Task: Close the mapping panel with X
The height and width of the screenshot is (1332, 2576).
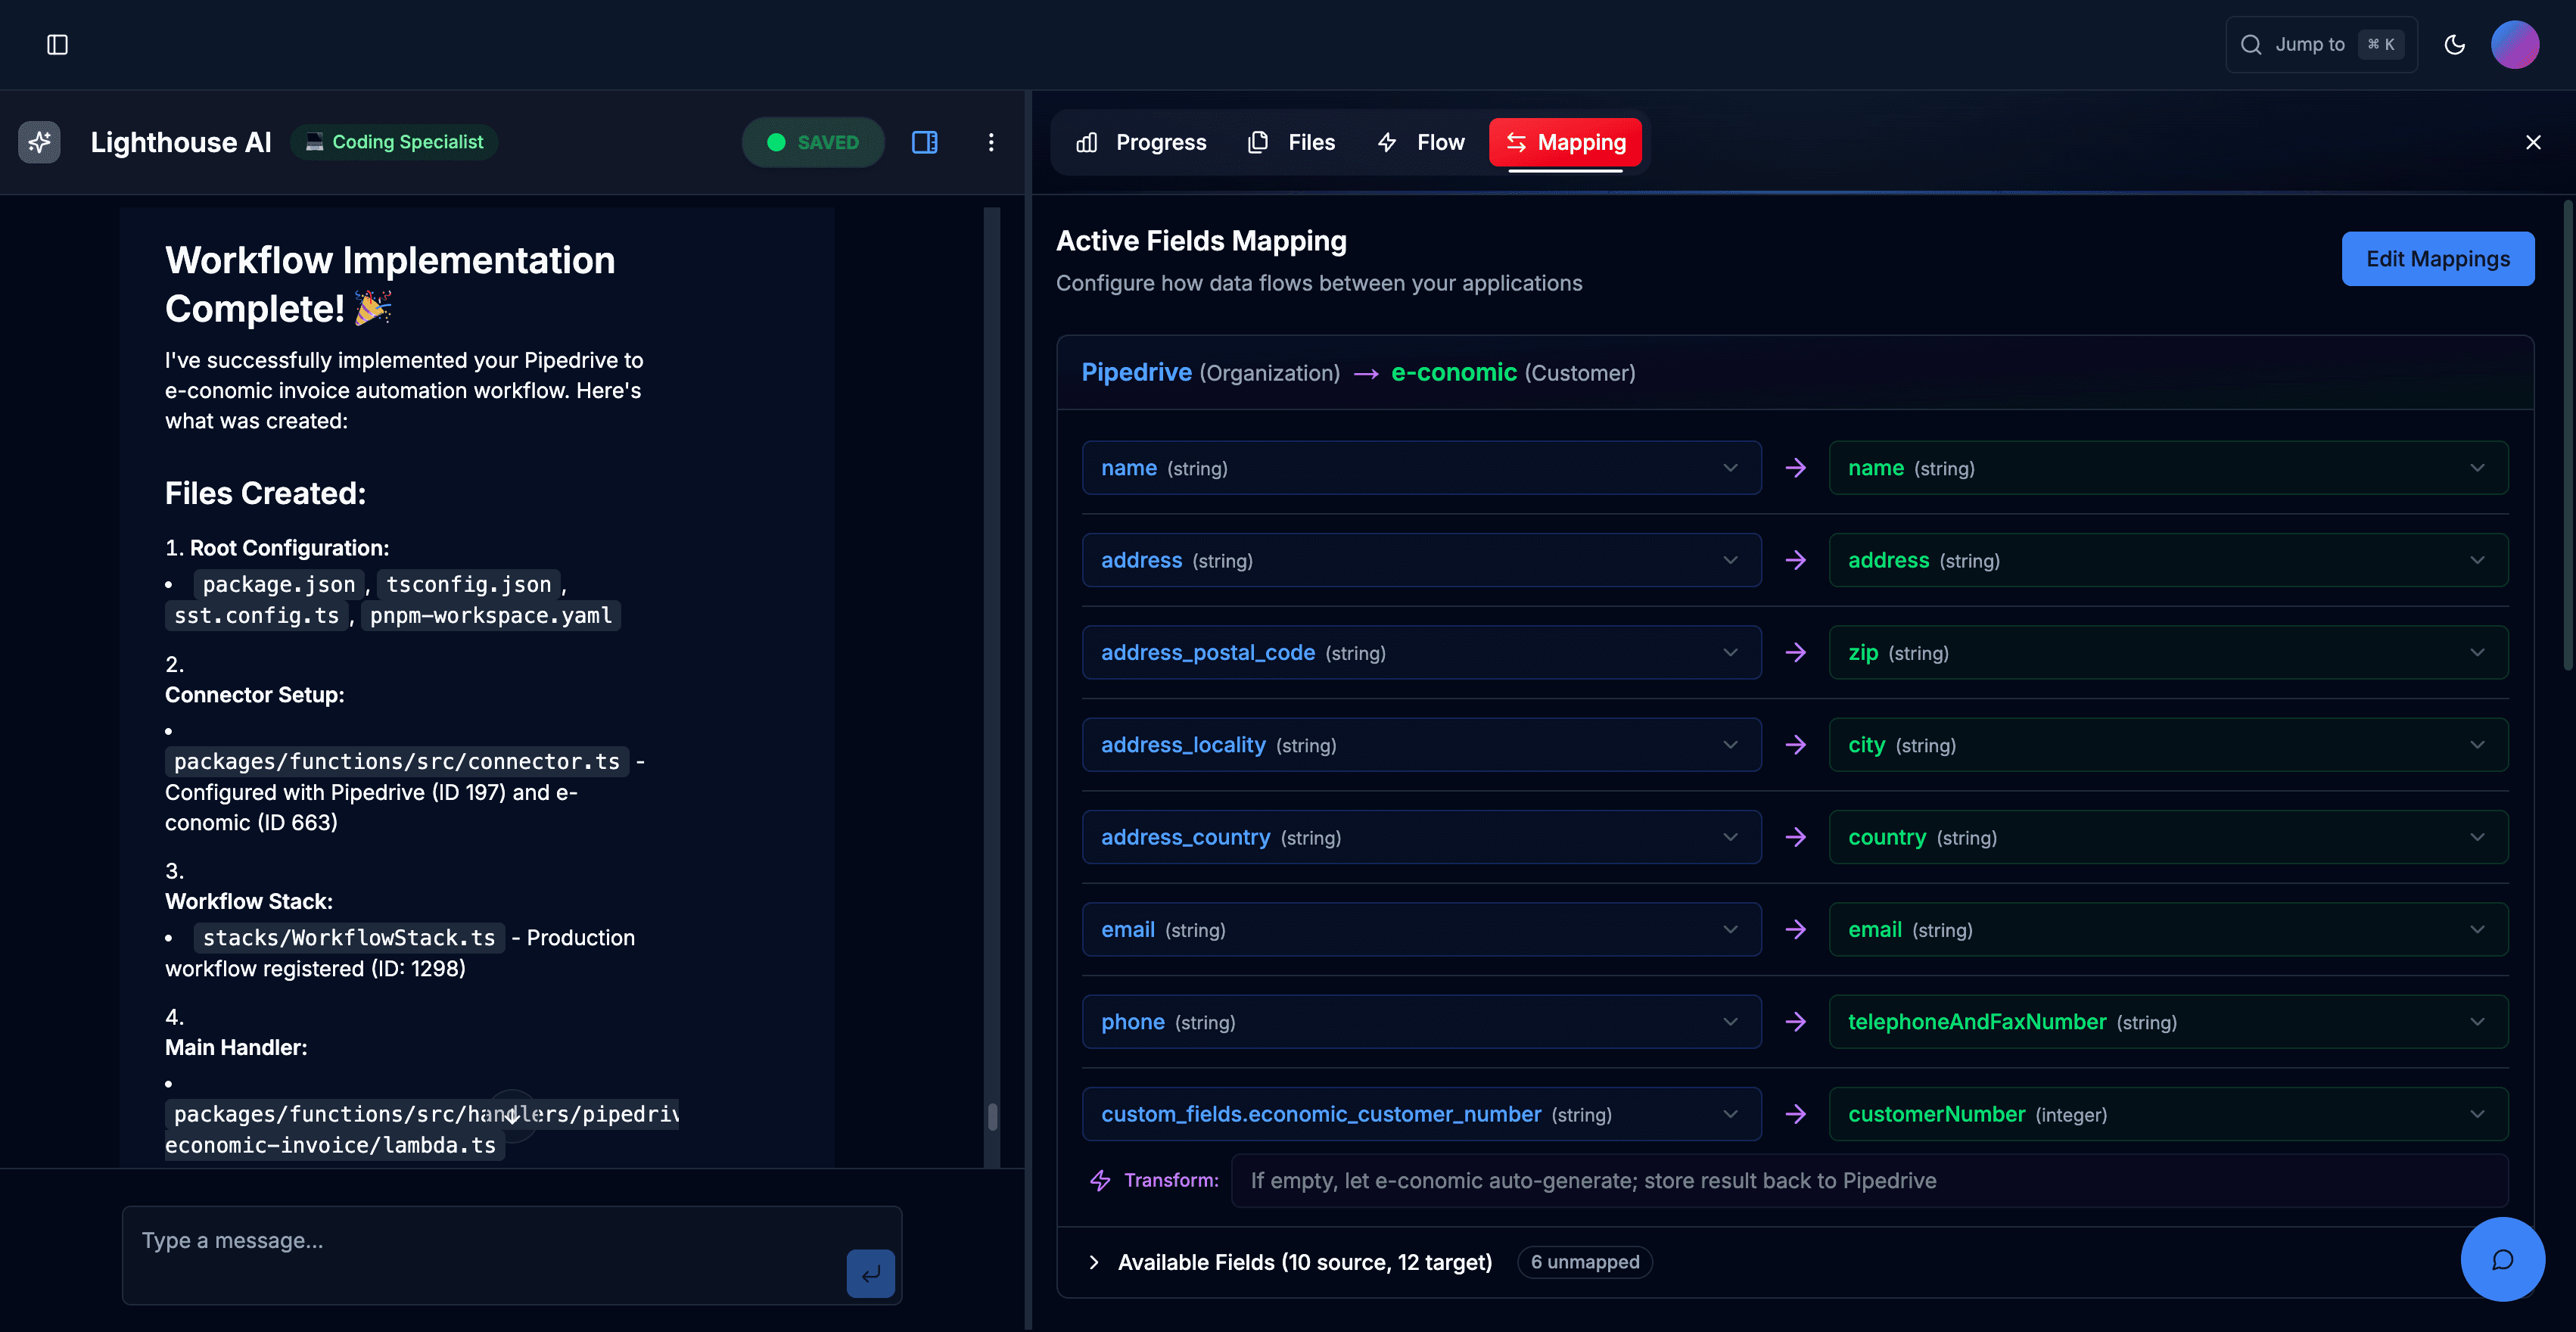Action: tap(2533, 142)
